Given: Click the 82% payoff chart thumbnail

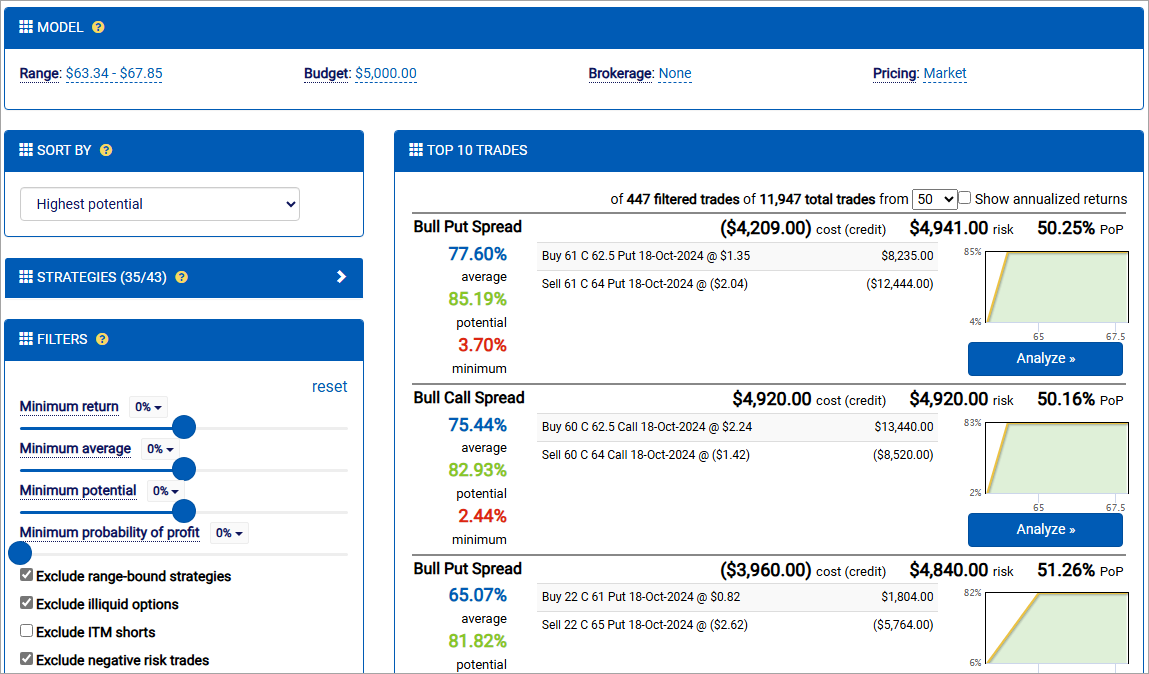Looking at the screenshot, I should coord(1057,629).
